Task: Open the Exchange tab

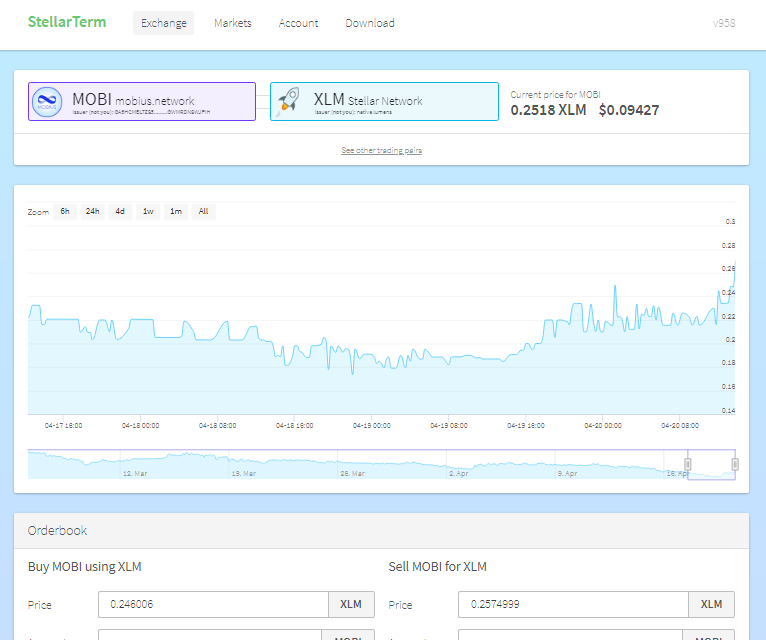Action: click(x=164, y=23)
